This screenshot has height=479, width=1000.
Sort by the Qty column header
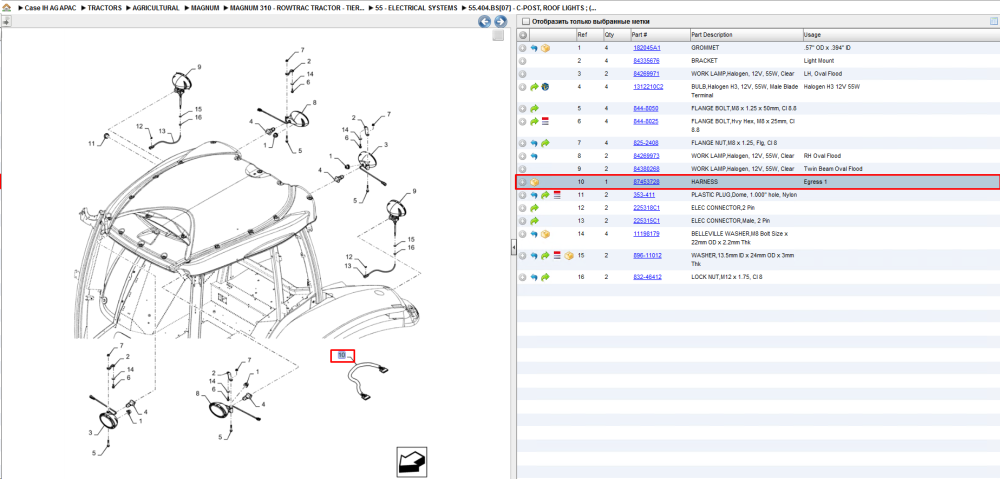click(x=615, y=34)
